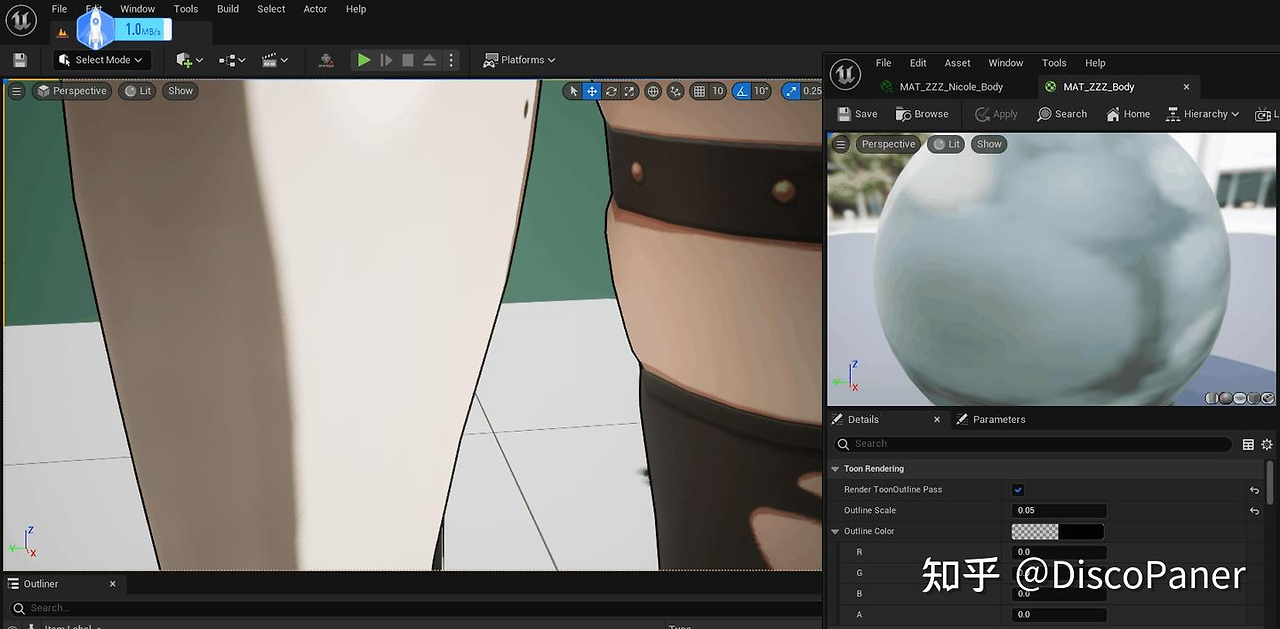Open Tools menu in the main editor
This screenshot has width=1280, height=629.
tap(186, 9)
